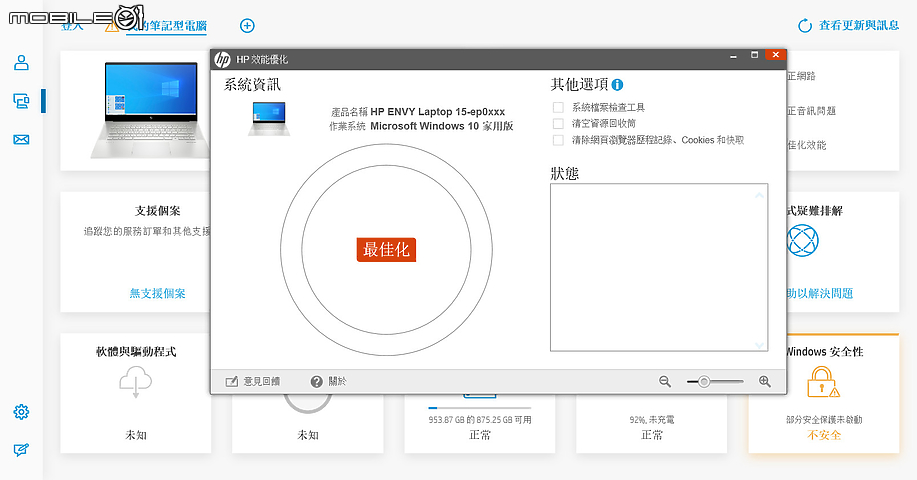Click the 狀態 box scroll up arrow
This screenshot has width=917, height=480.
tap(759, 195)
